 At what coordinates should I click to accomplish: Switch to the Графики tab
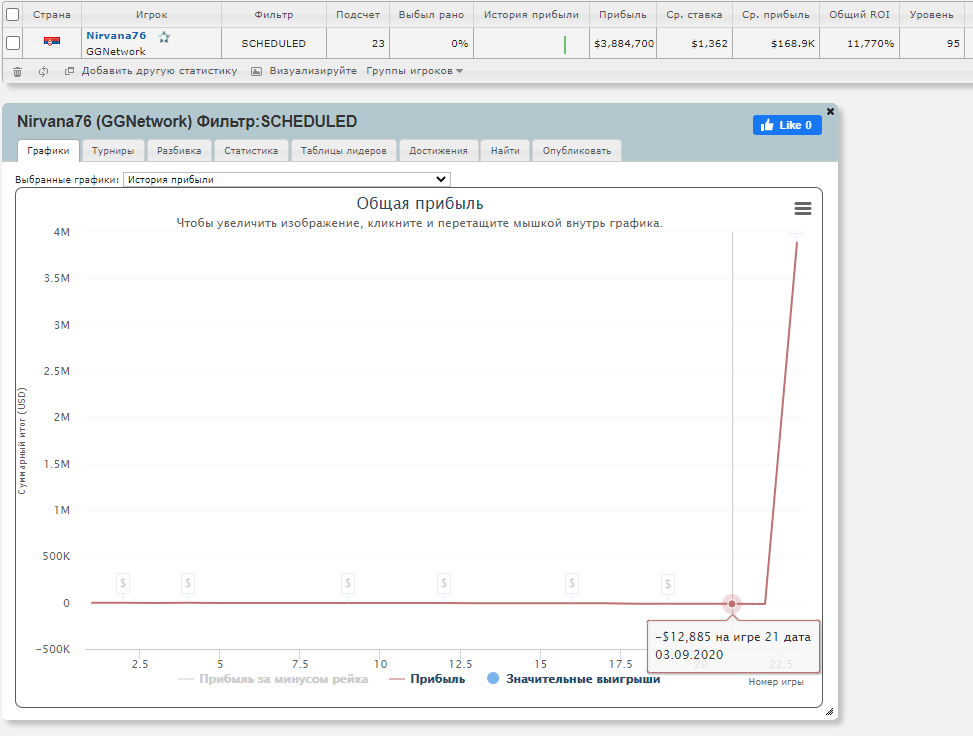pos(48,151)
